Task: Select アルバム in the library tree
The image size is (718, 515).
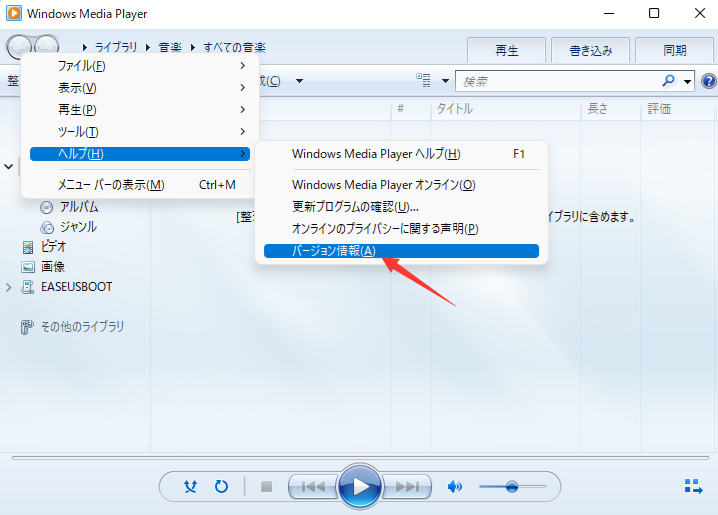Action: [x=79, y=207]
